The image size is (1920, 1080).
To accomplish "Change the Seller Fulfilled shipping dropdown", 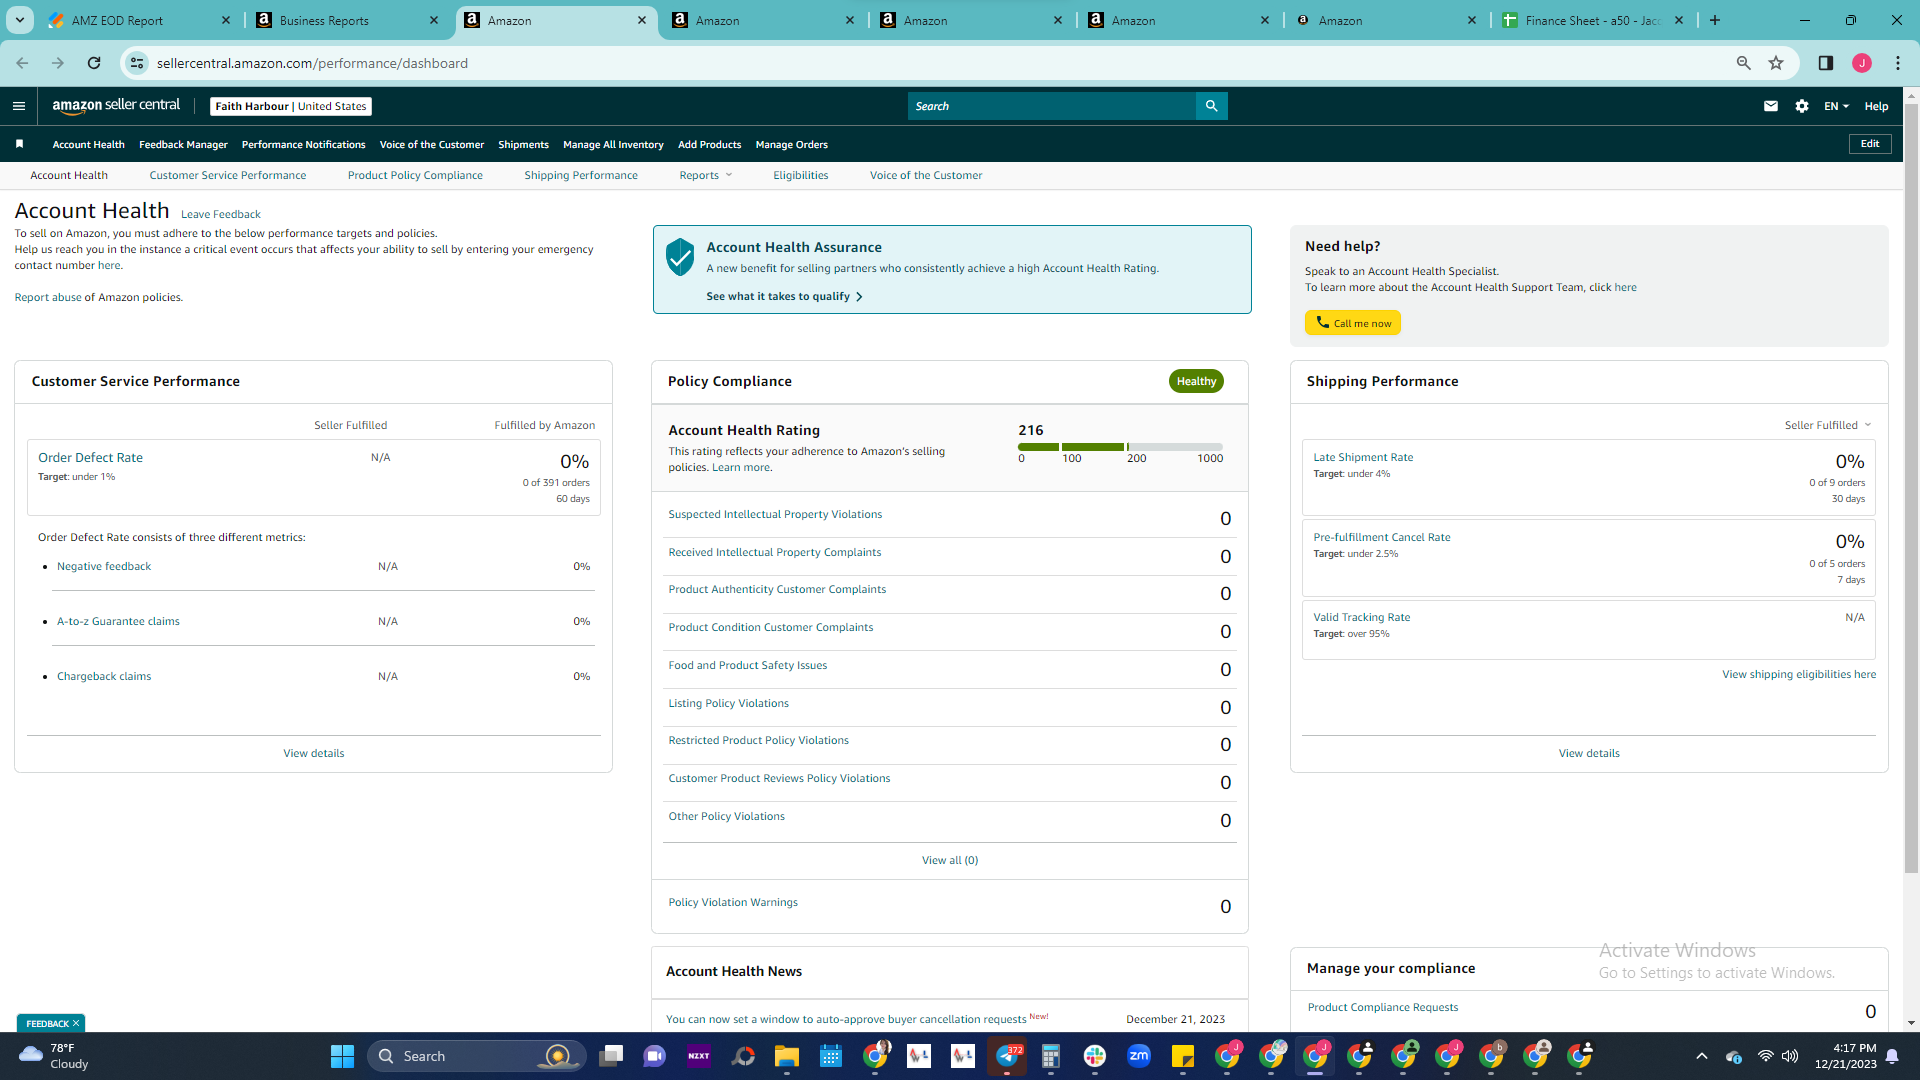I will click(1828, 425).
